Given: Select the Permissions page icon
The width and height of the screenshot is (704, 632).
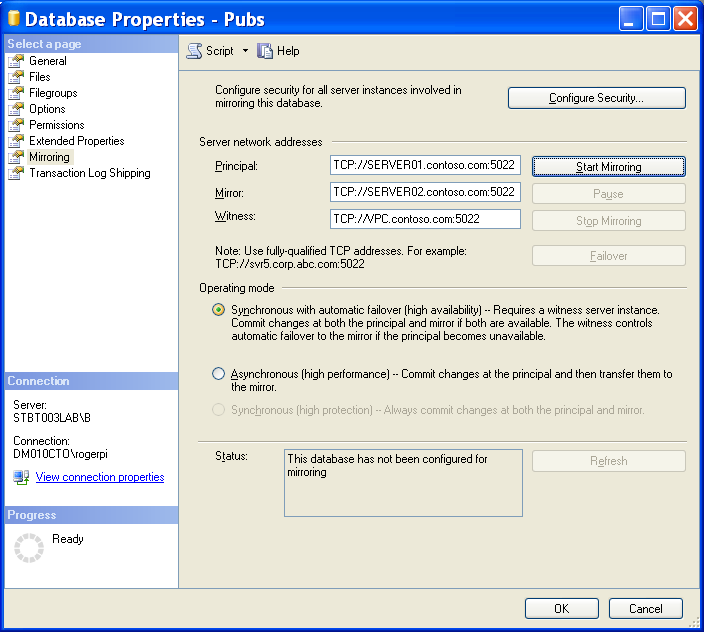Looking at the screenshot, I should click(x=15, y=125).
